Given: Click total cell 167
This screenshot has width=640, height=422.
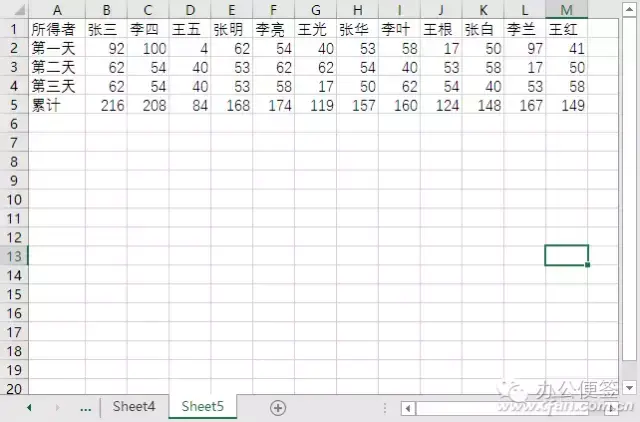Looking at the screenshot, I should 525,105.
